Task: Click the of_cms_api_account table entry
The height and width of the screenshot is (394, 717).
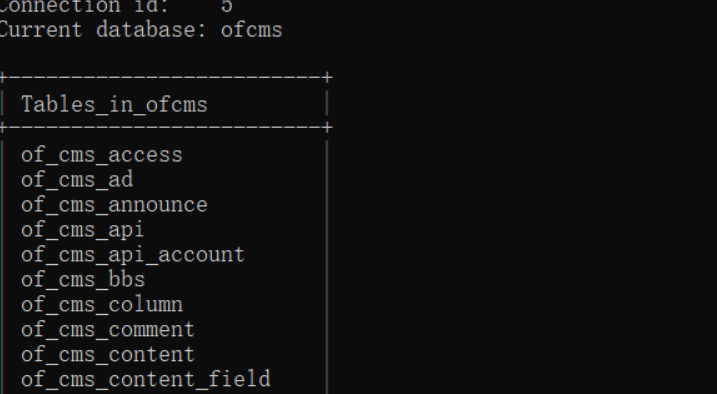Action: 133,255
